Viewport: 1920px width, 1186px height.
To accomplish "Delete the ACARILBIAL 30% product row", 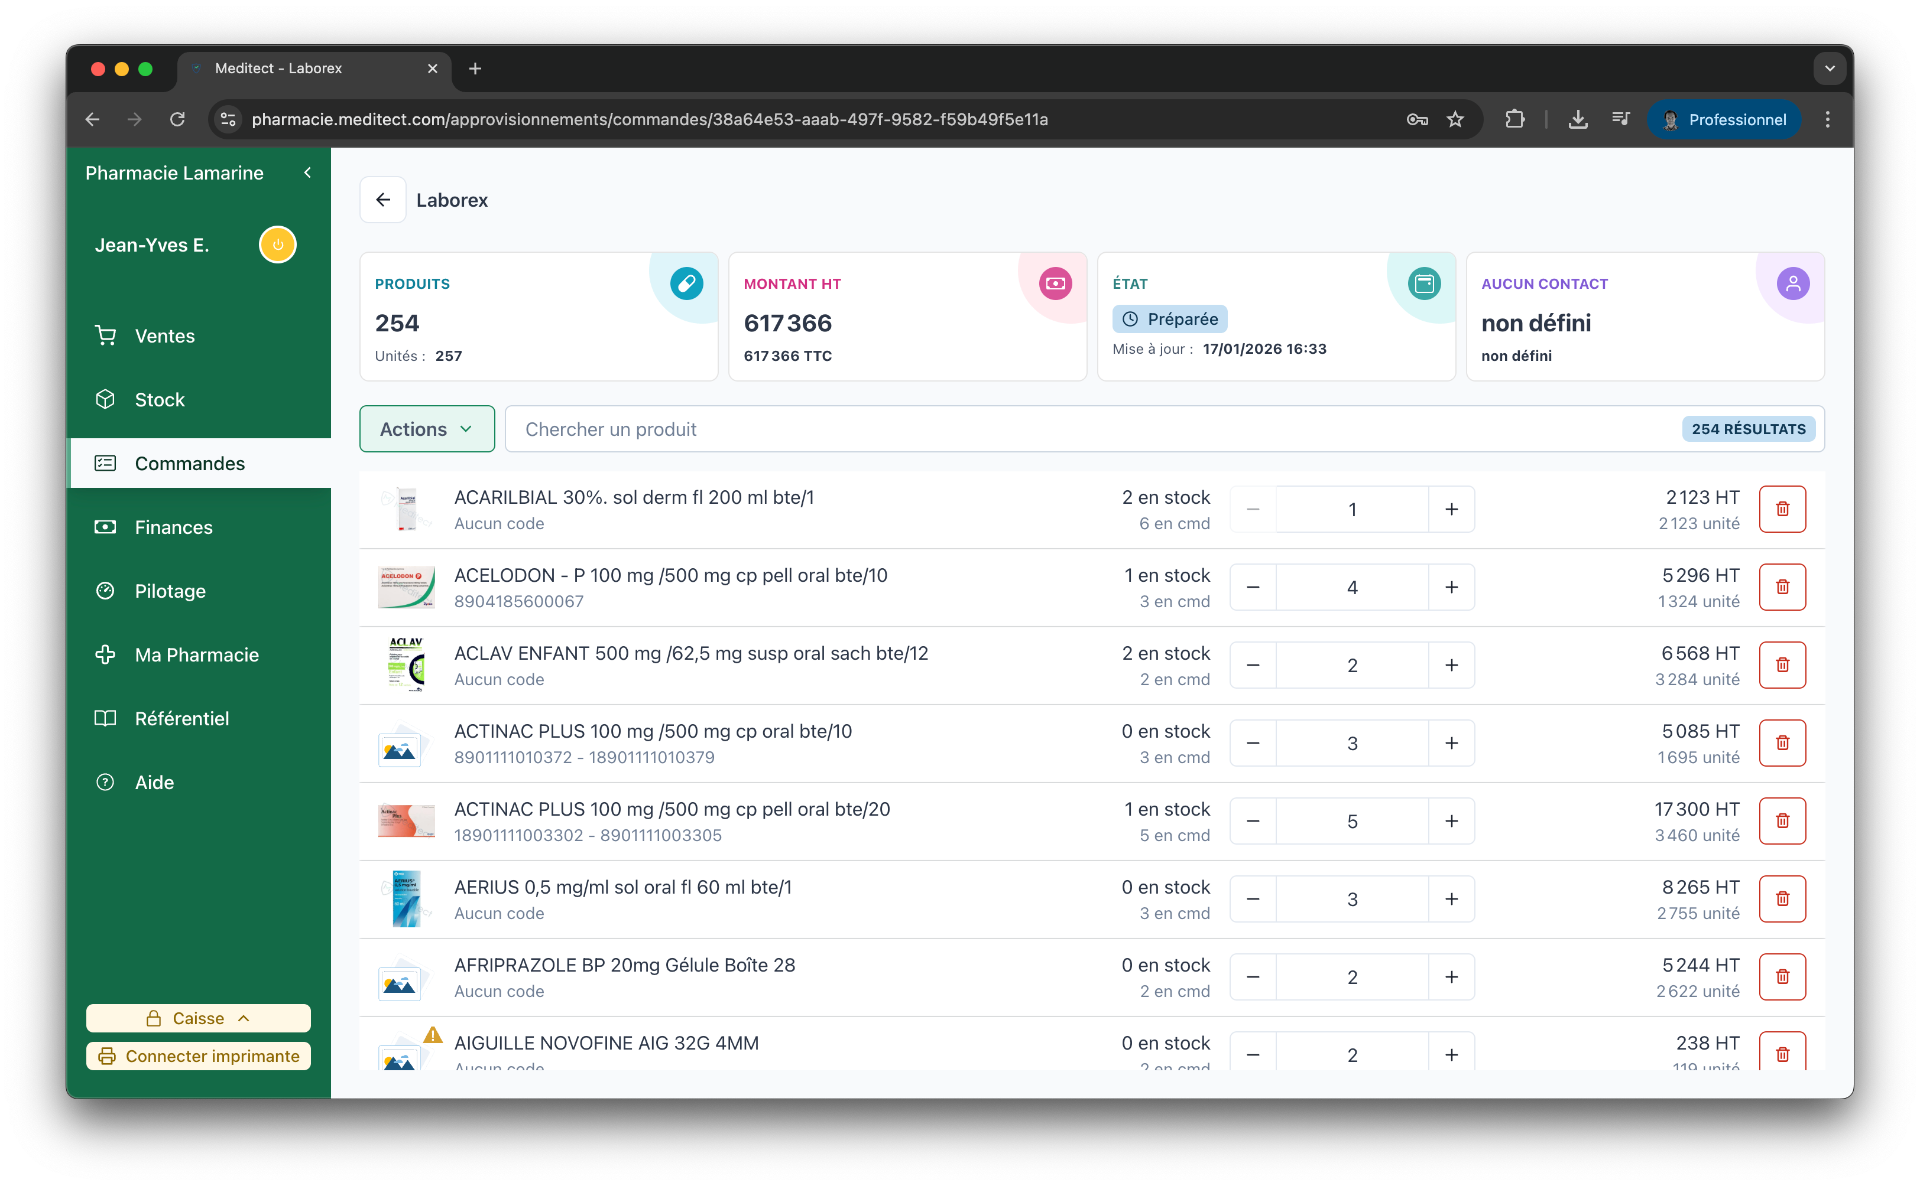I will click(1782, 509).
